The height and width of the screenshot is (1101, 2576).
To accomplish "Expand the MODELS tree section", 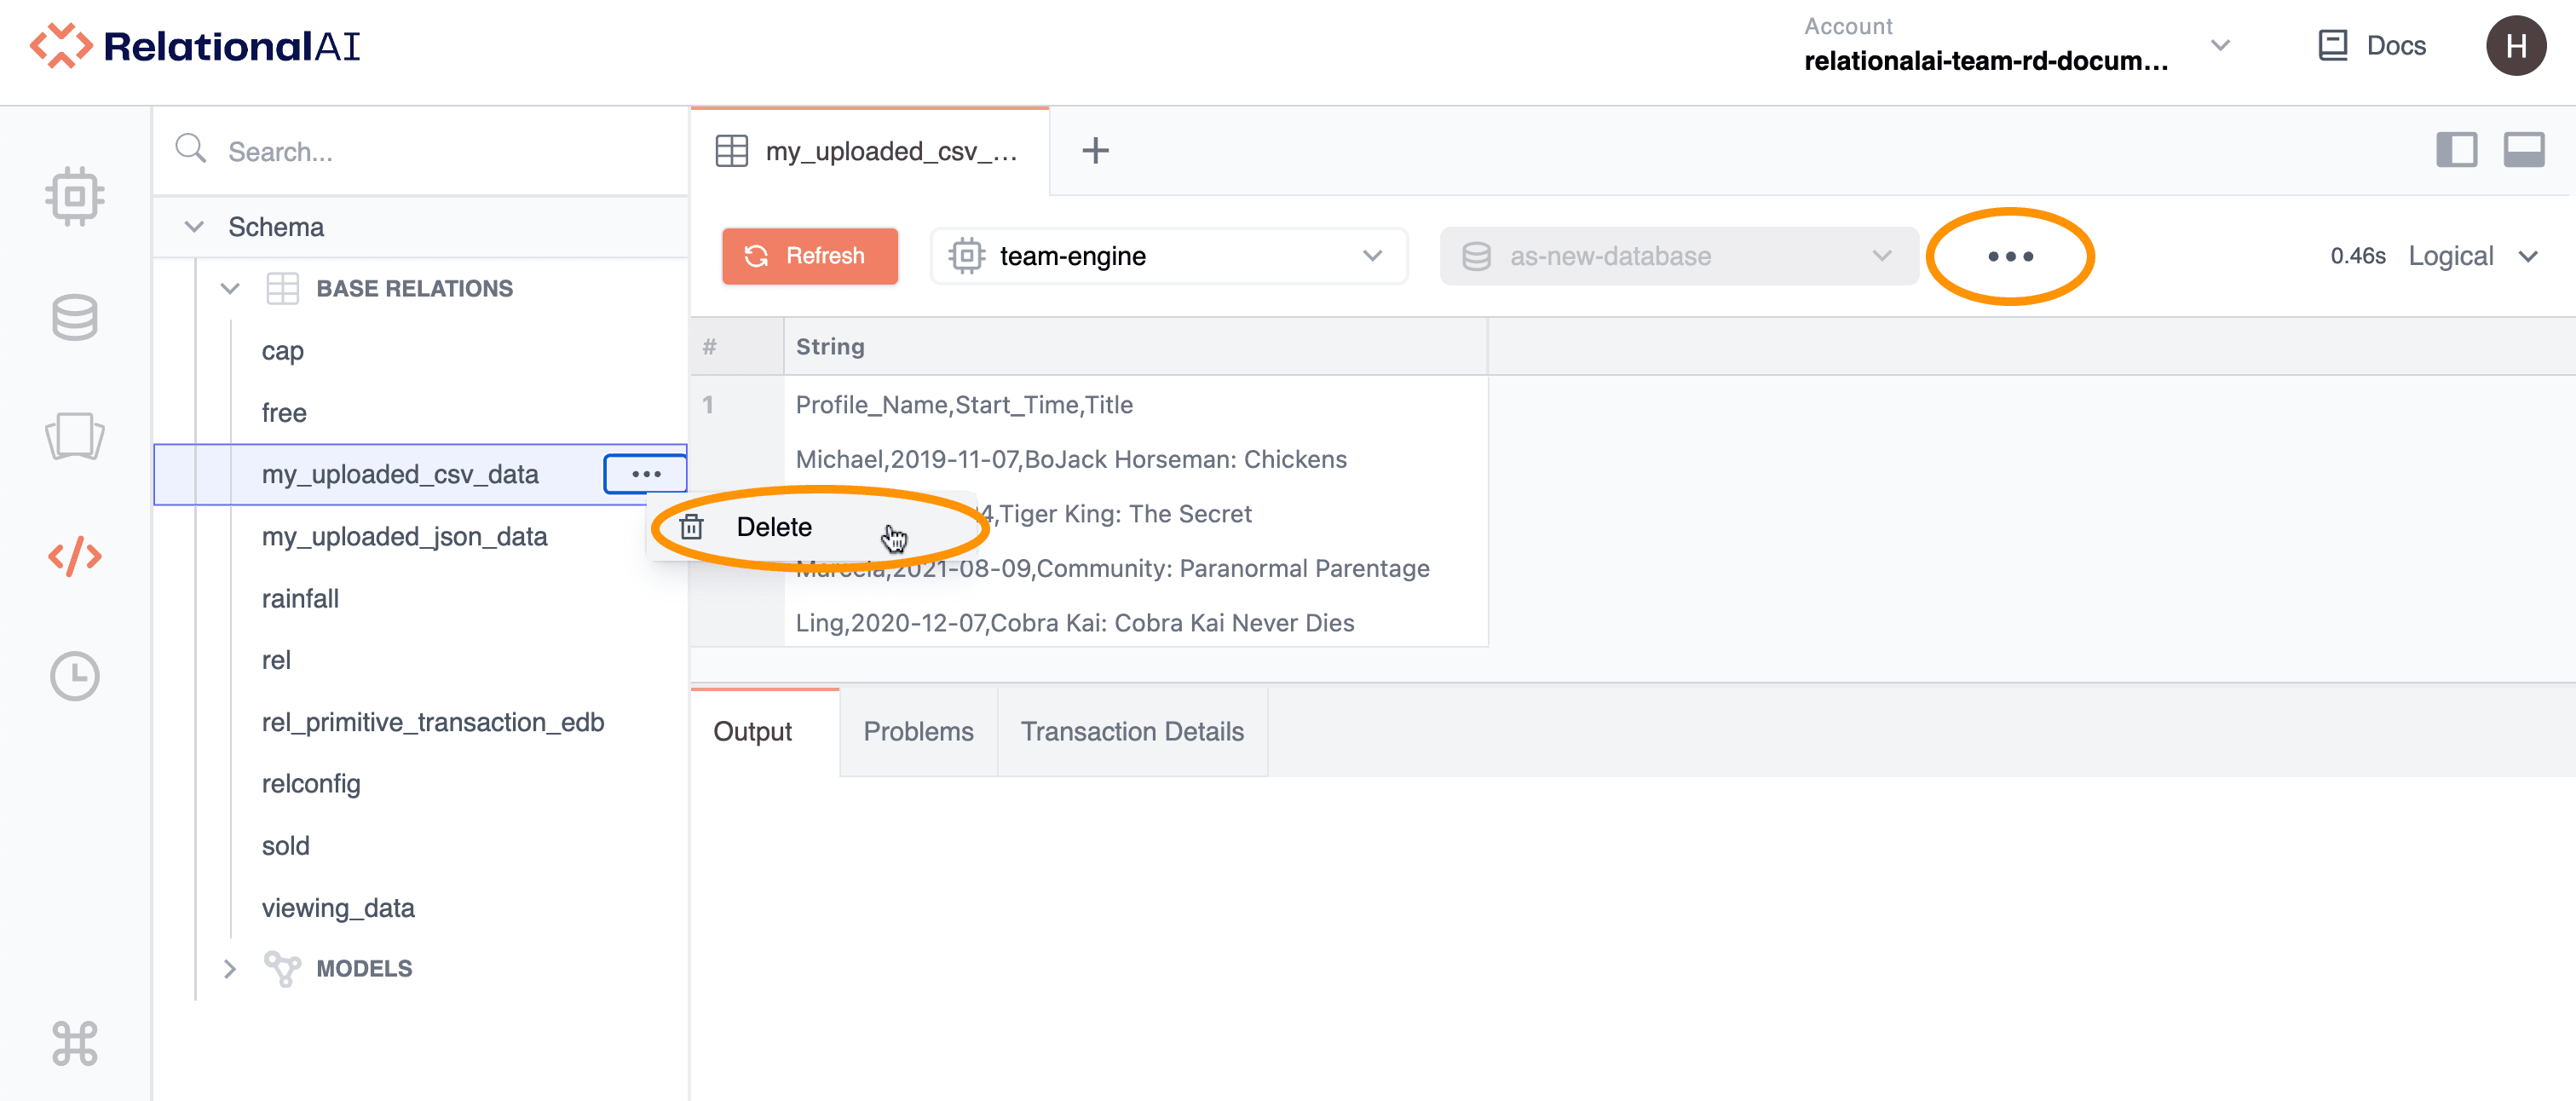I will pyautogui.click(x=230, y=968).
